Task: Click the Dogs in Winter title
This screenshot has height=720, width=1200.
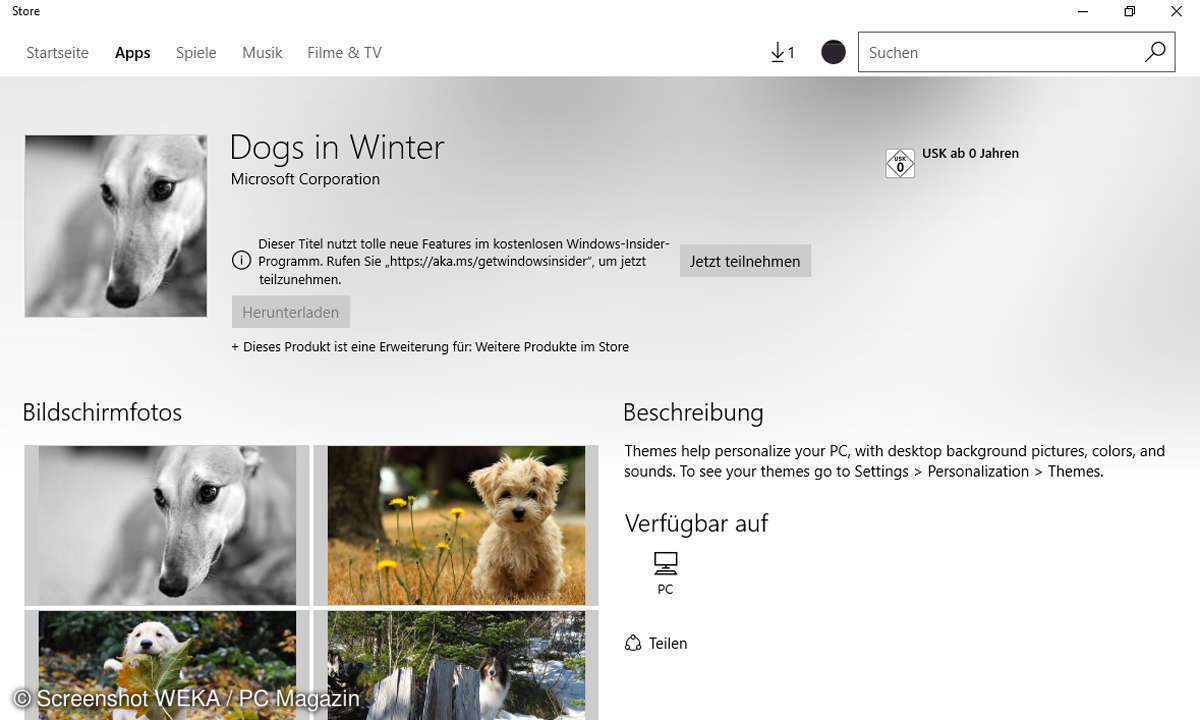Action: (337, 148)
